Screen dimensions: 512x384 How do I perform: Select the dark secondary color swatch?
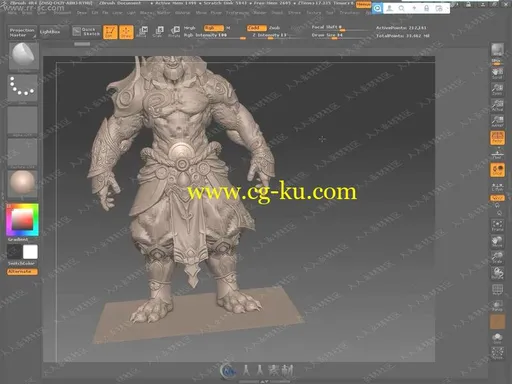pyautogui.click(x=14, y=252)
